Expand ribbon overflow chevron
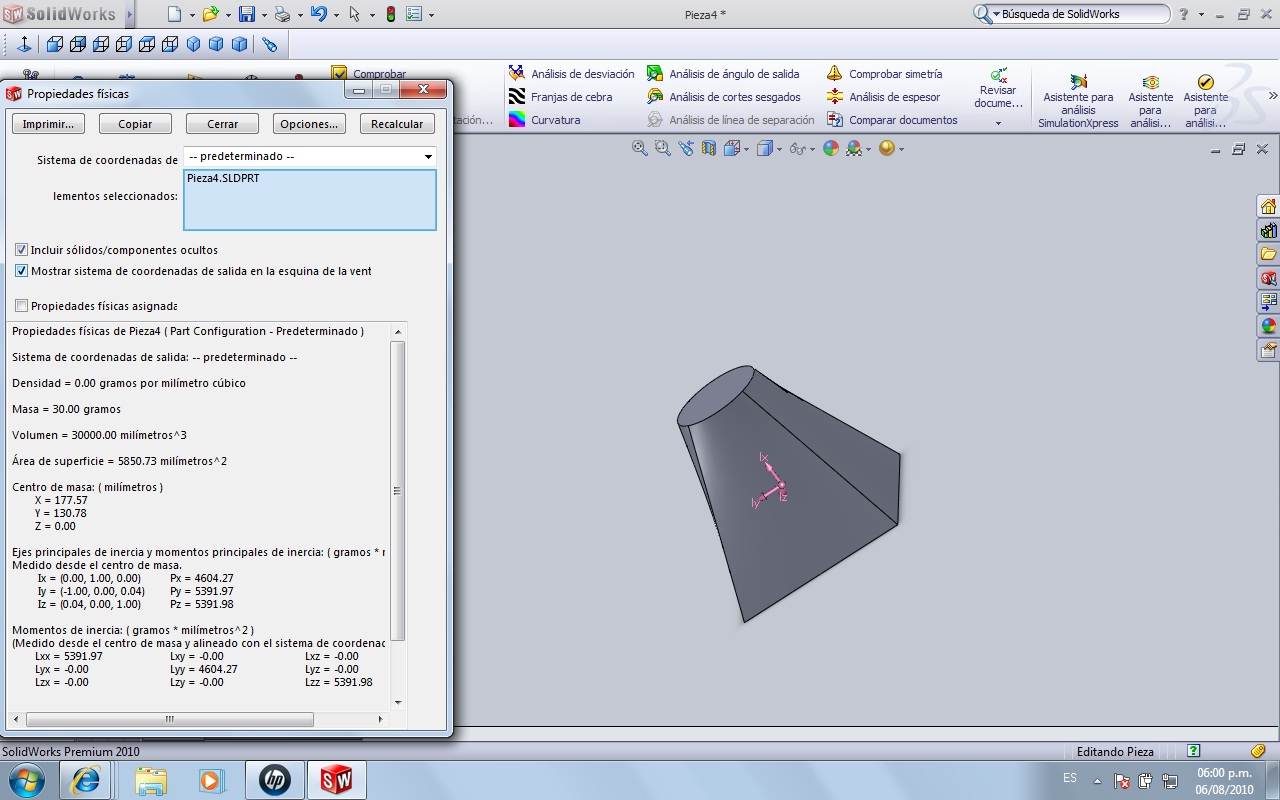The width and height of the screenshot is (1280, 800). (1273, 96)
